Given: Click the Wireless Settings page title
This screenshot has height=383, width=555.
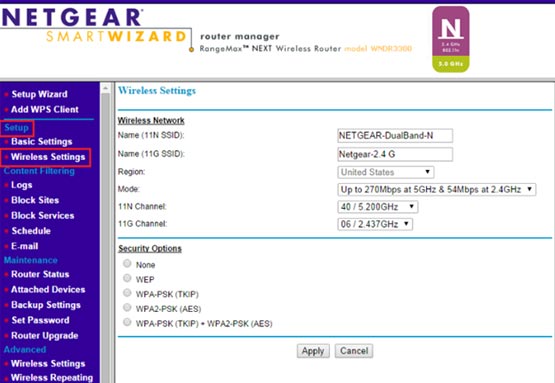Looking at the screenshot, I should pyautogui.click(x=157, y=91).
